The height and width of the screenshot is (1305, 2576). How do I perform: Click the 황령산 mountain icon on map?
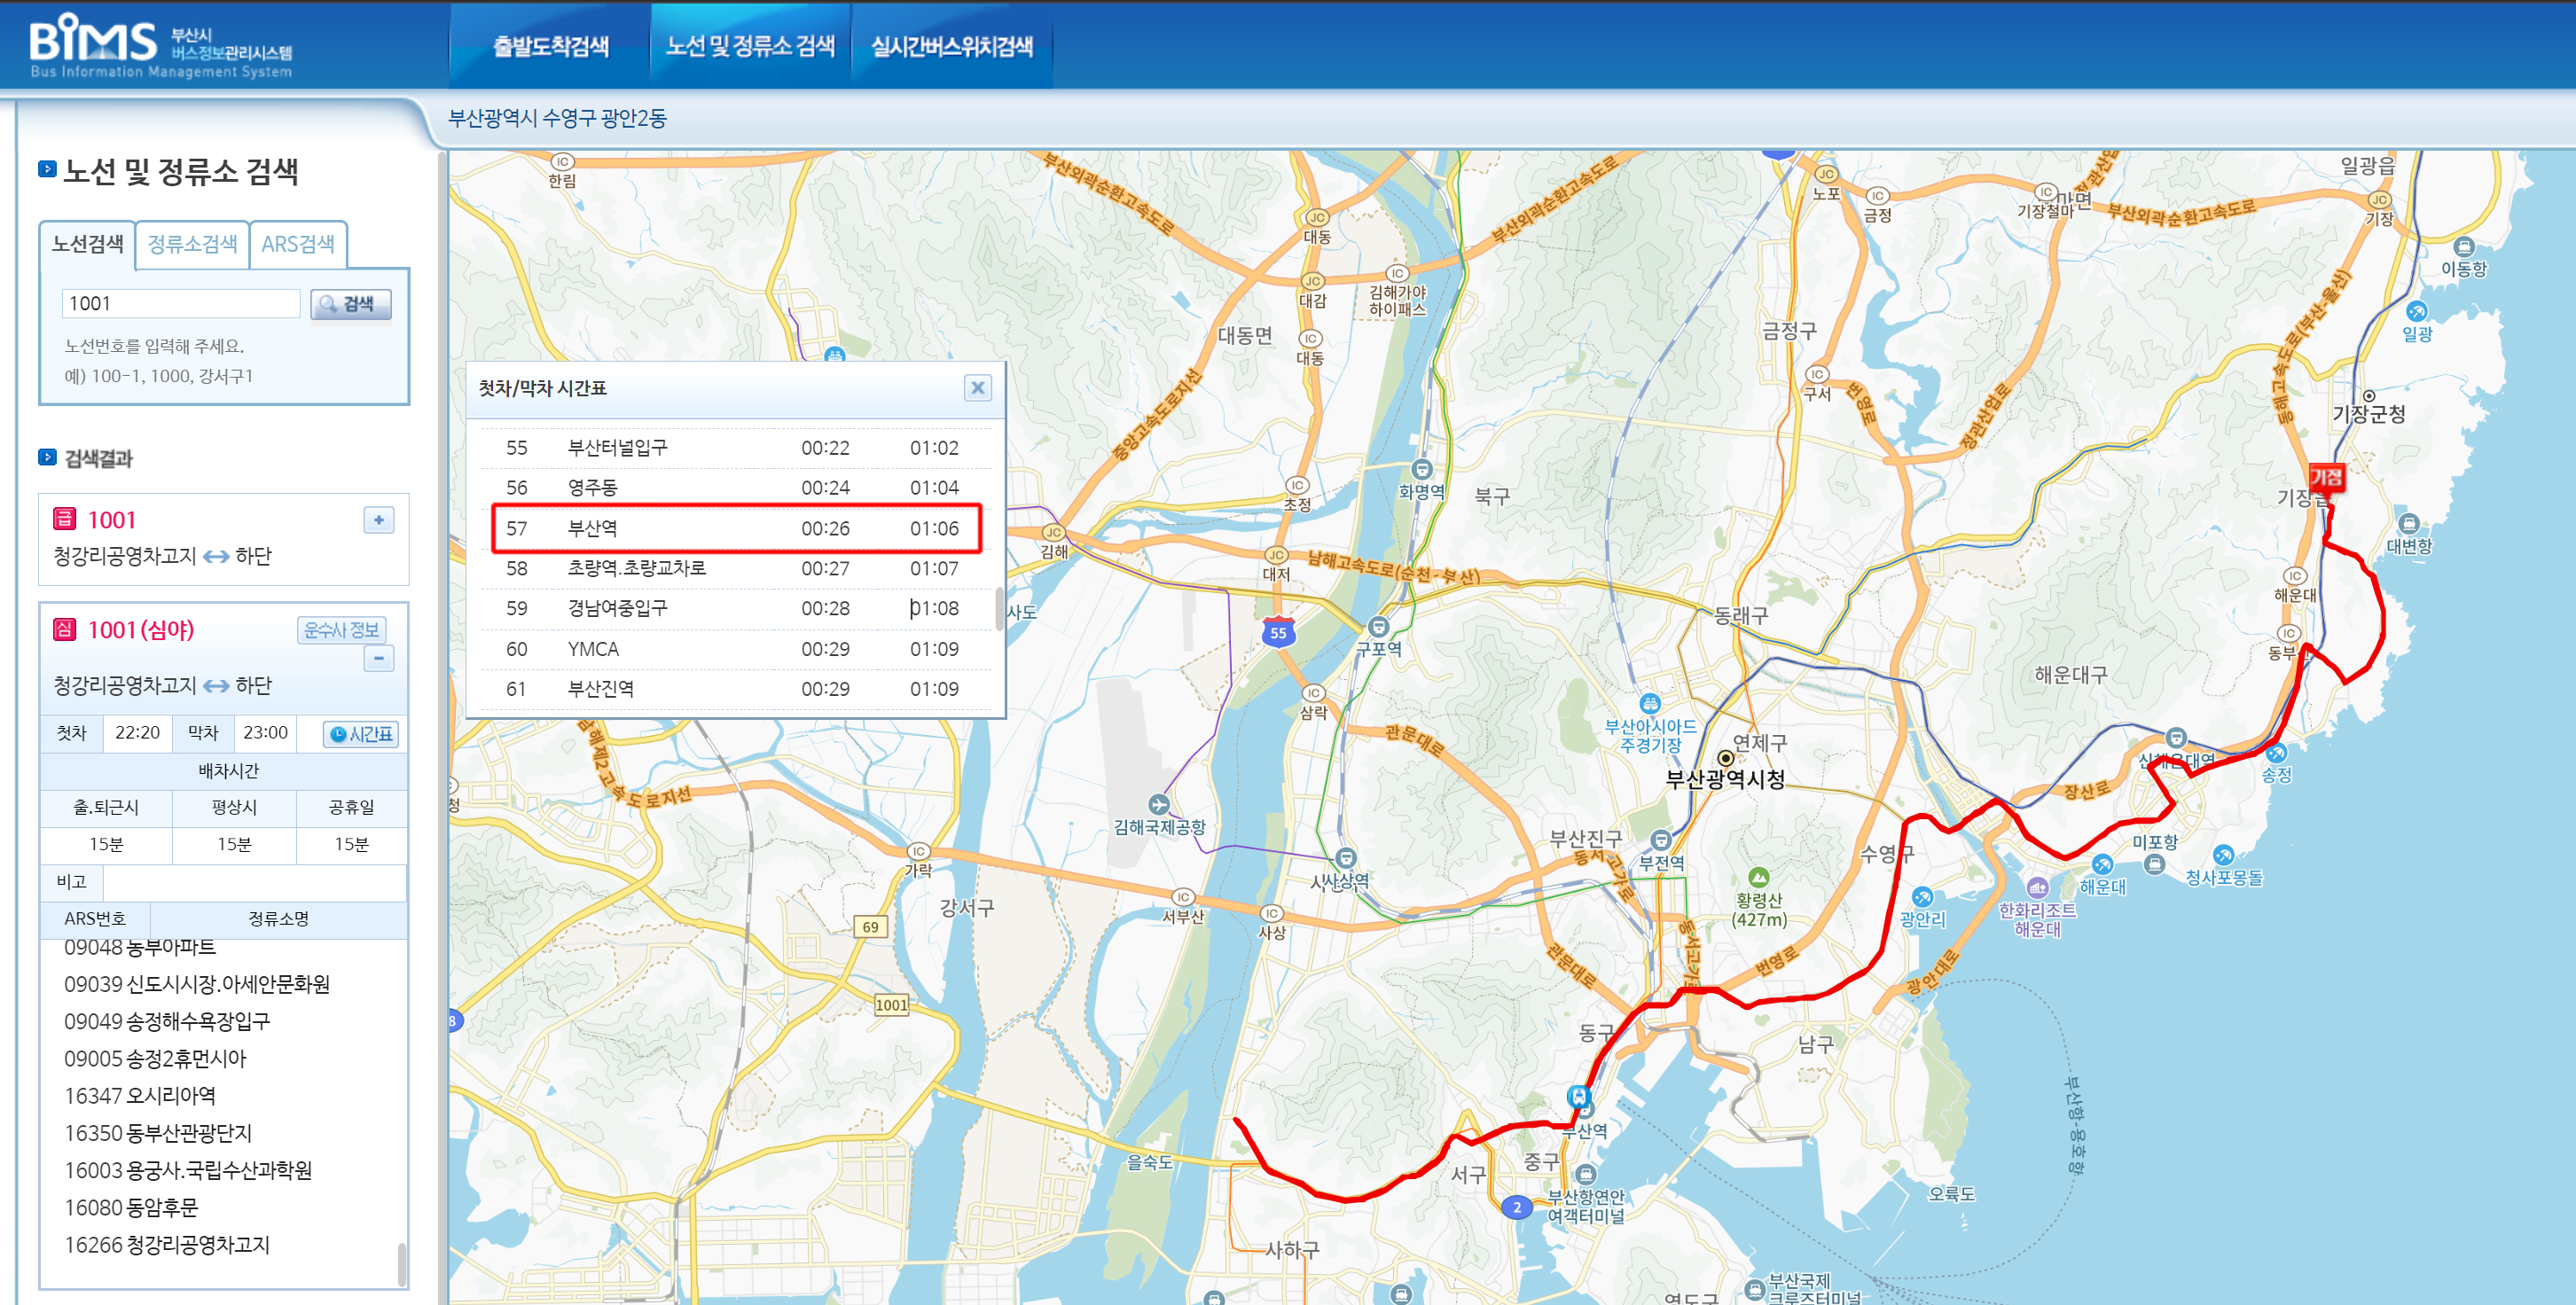tap(1758, 879)
